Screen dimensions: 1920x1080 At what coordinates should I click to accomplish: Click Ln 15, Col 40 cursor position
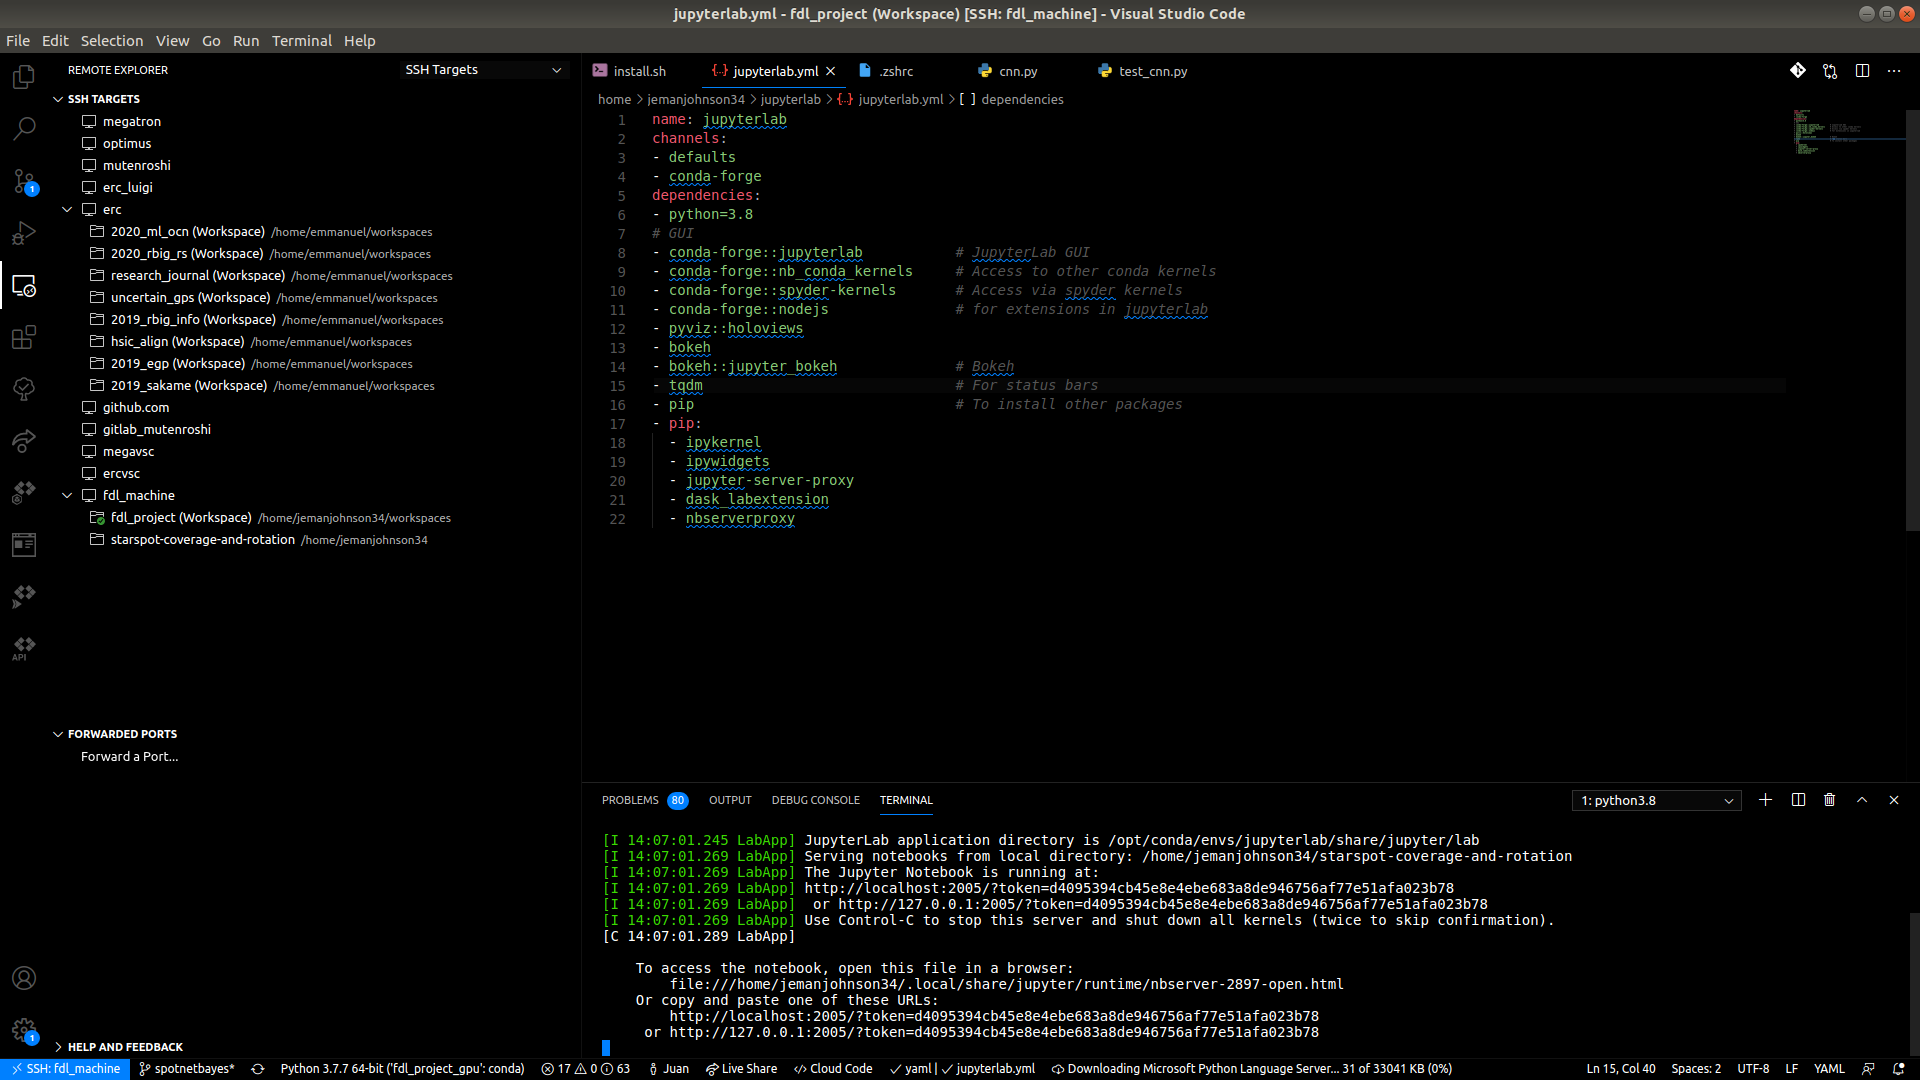pos(1621,1069)
